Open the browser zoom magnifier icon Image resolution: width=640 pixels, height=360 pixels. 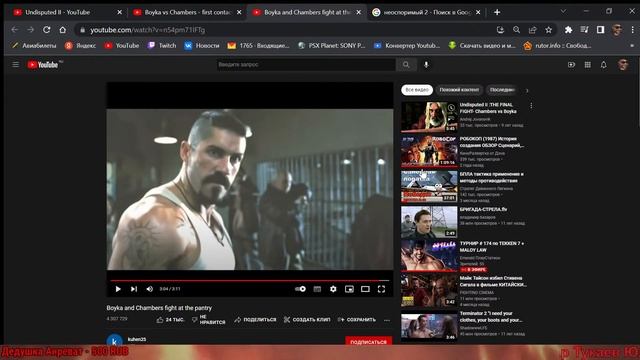click(x=516, y=30)
